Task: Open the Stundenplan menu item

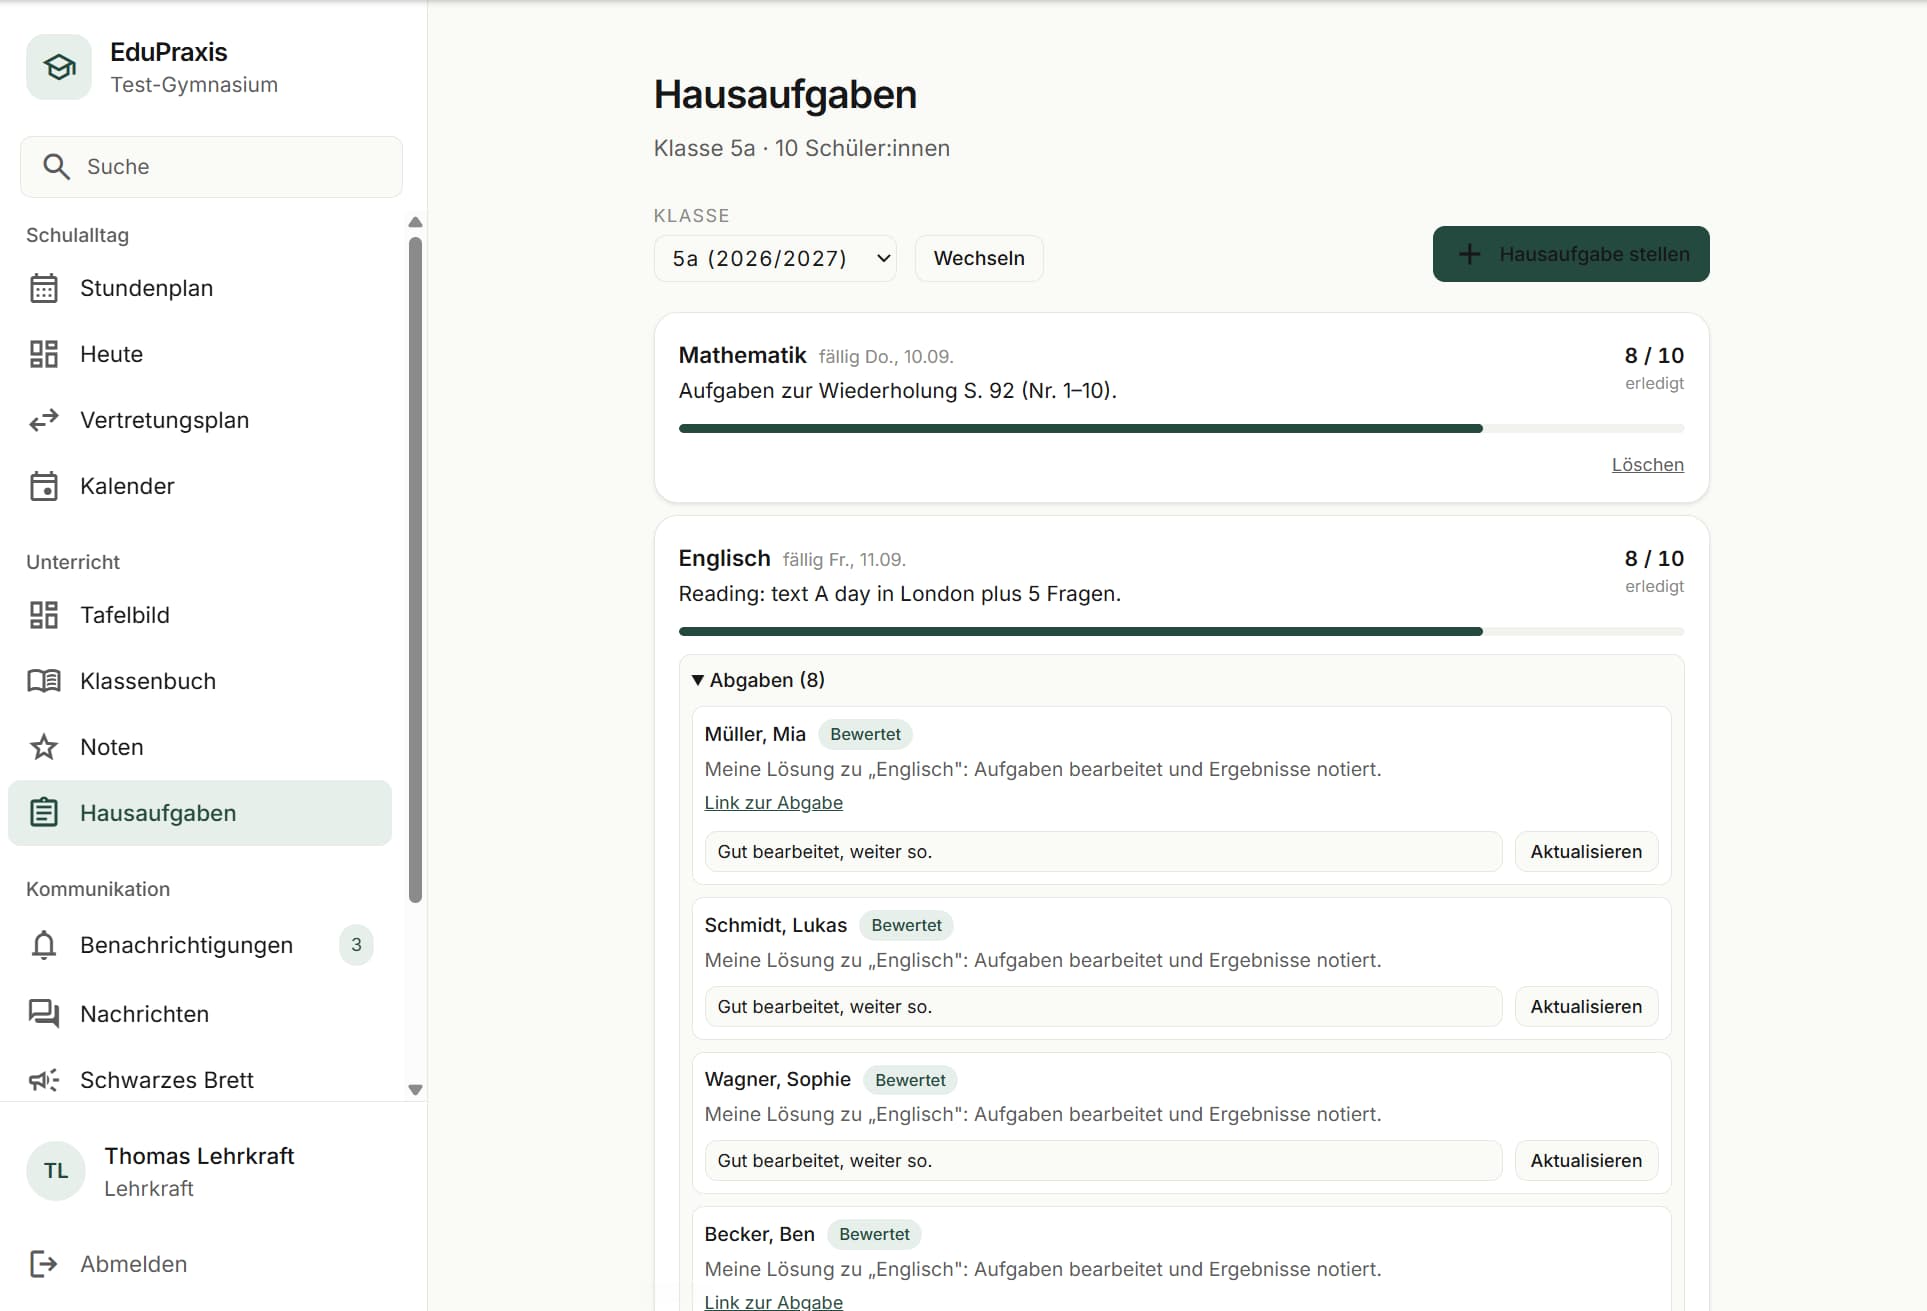Action: (200, 288)
